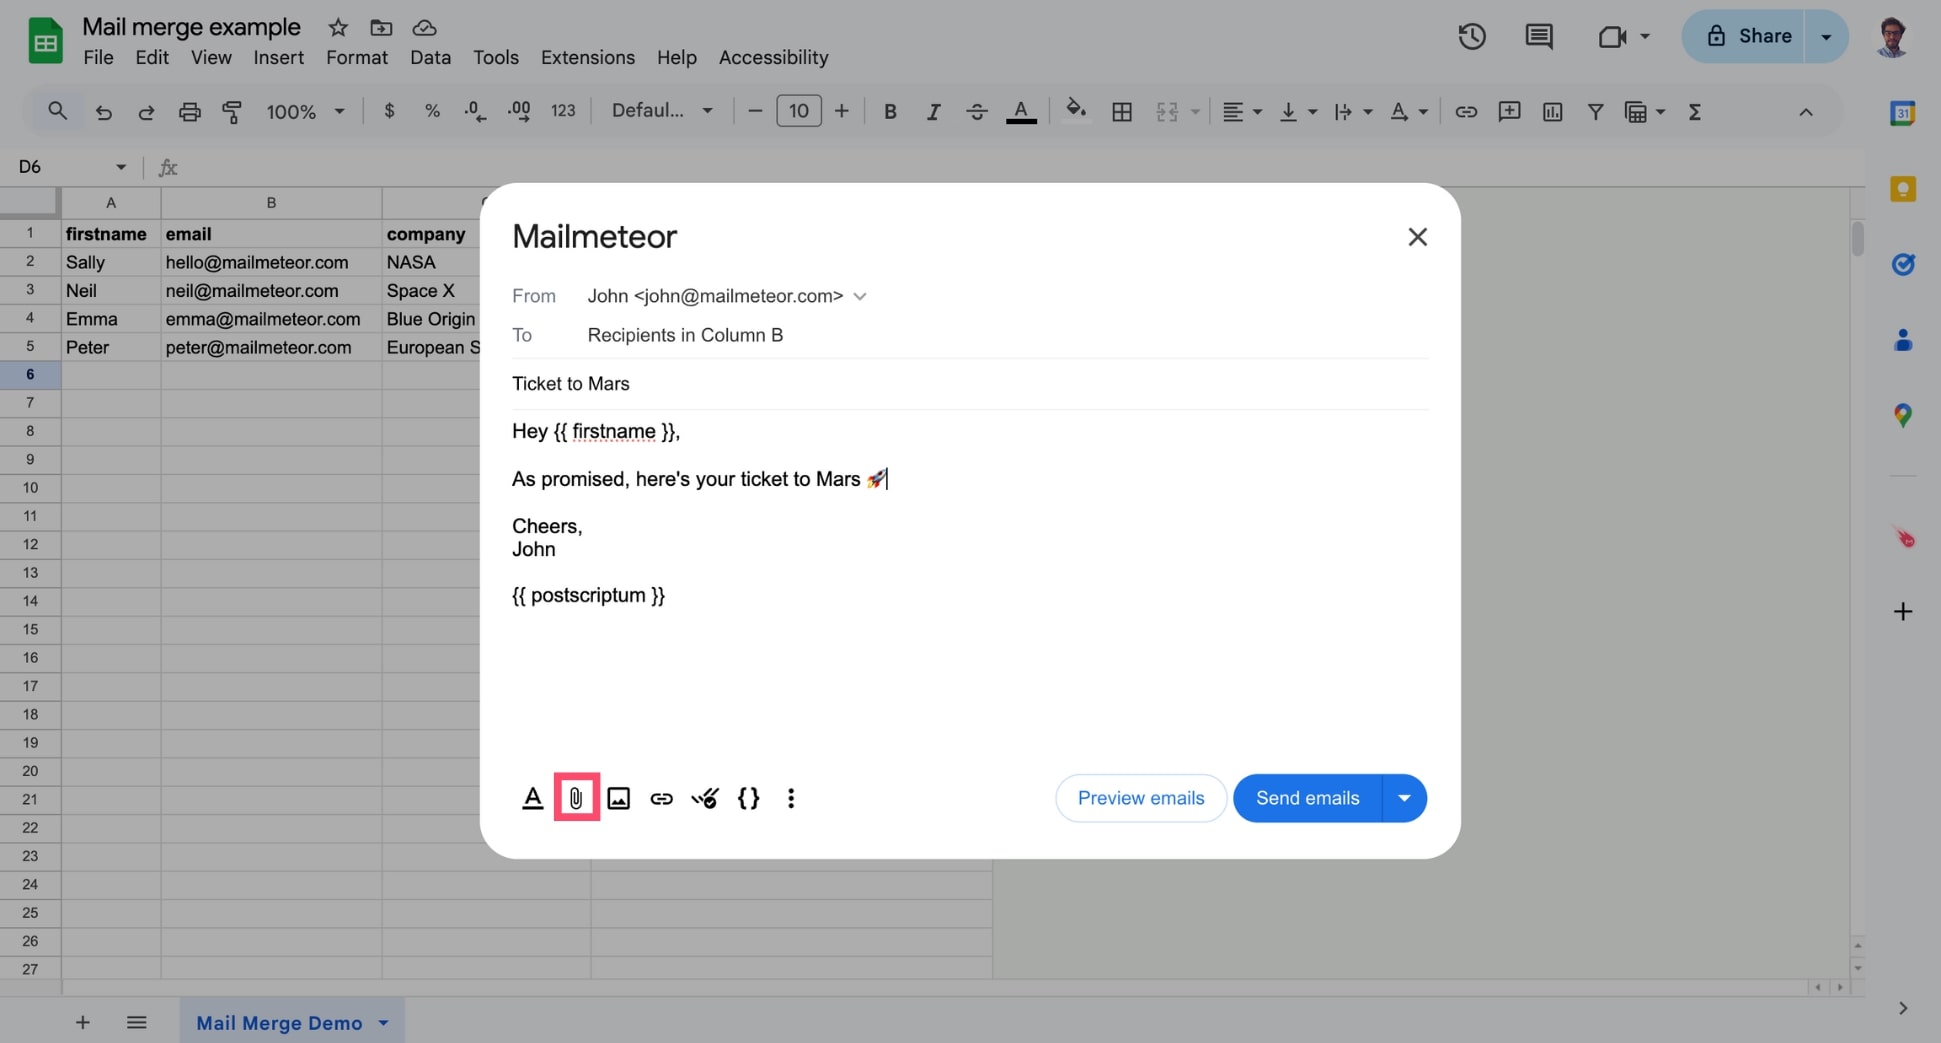1941x1043 pixels.
Task: Click the move to folder icon
Action: pyautogui.click(x=381, y=27)
